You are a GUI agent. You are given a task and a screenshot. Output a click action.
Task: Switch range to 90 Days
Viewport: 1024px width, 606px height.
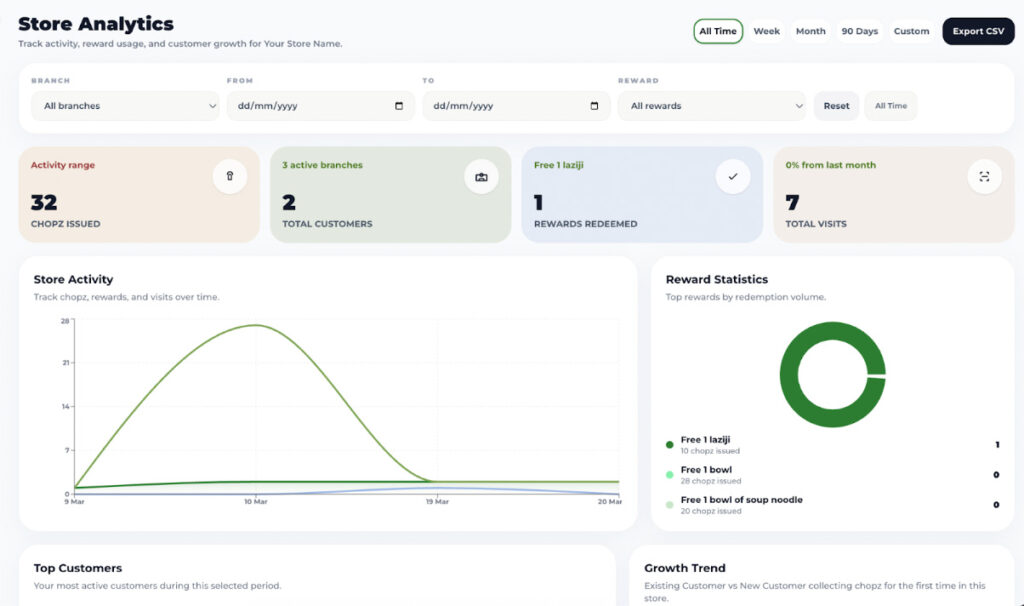859,31
